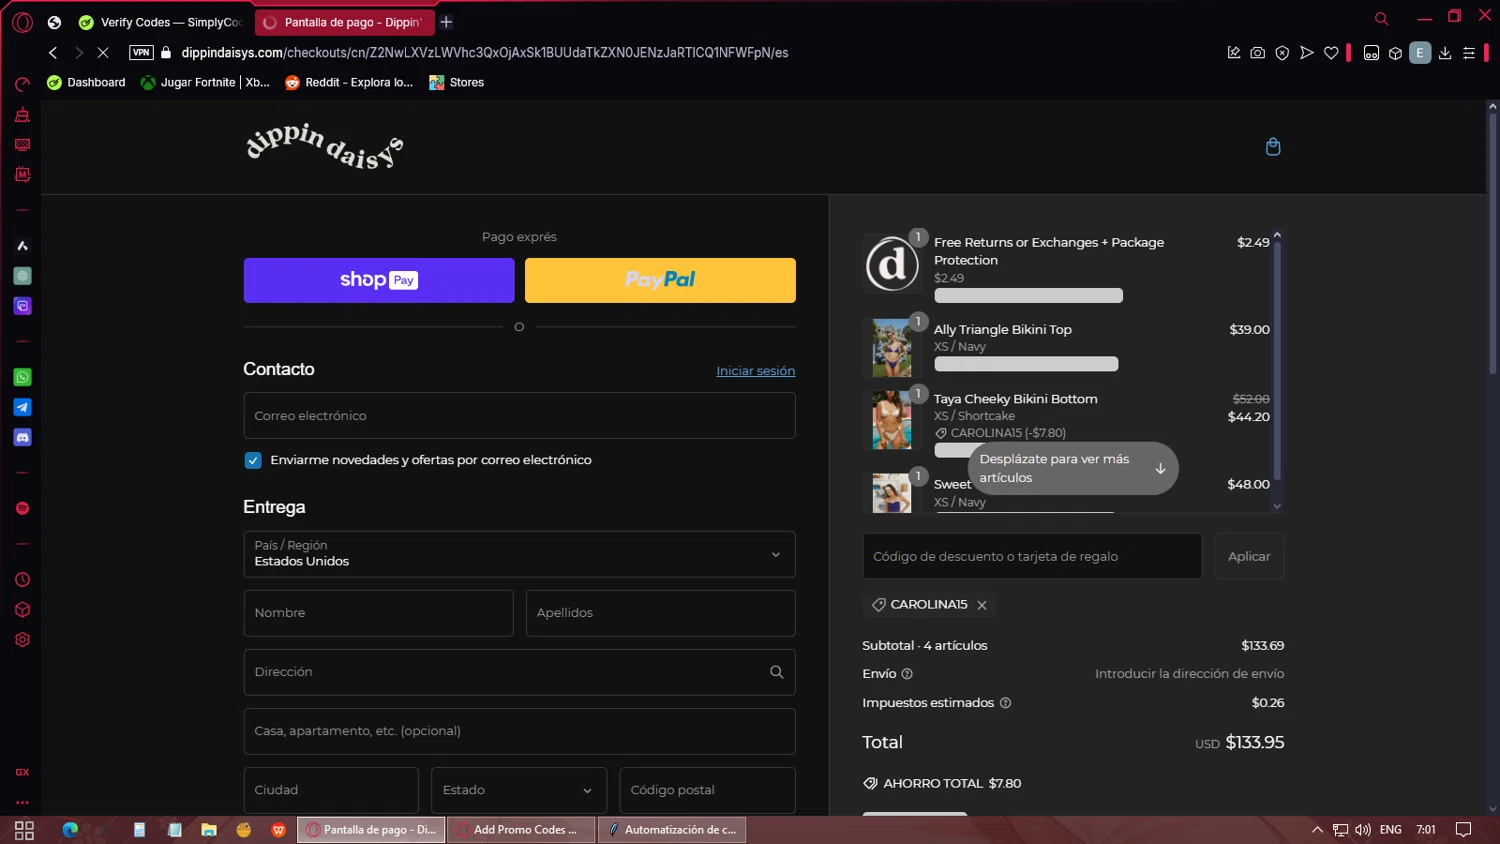Click the scroll for more items pill
The width and height of the screenshot is (1500, 844).
coord(1072,468)
